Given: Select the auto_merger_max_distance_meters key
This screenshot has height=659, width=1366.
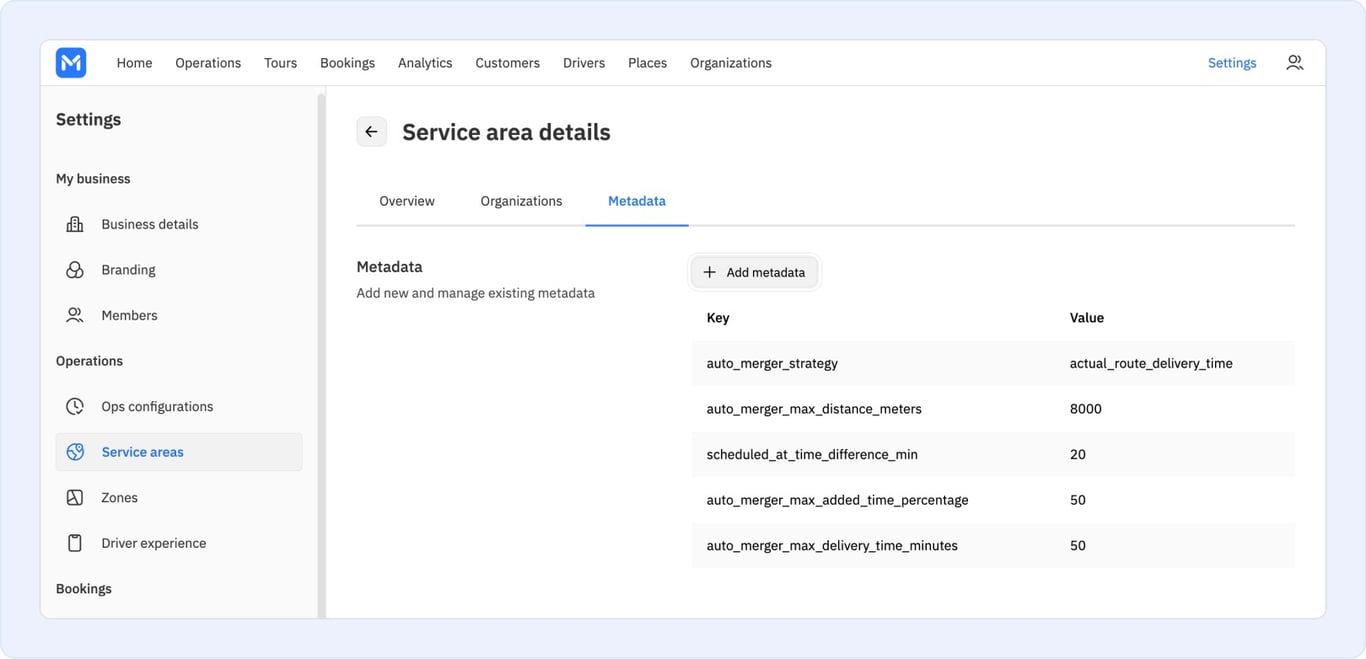Looking at the screenshot, I should pyautogui.click(x=814, y=409).
